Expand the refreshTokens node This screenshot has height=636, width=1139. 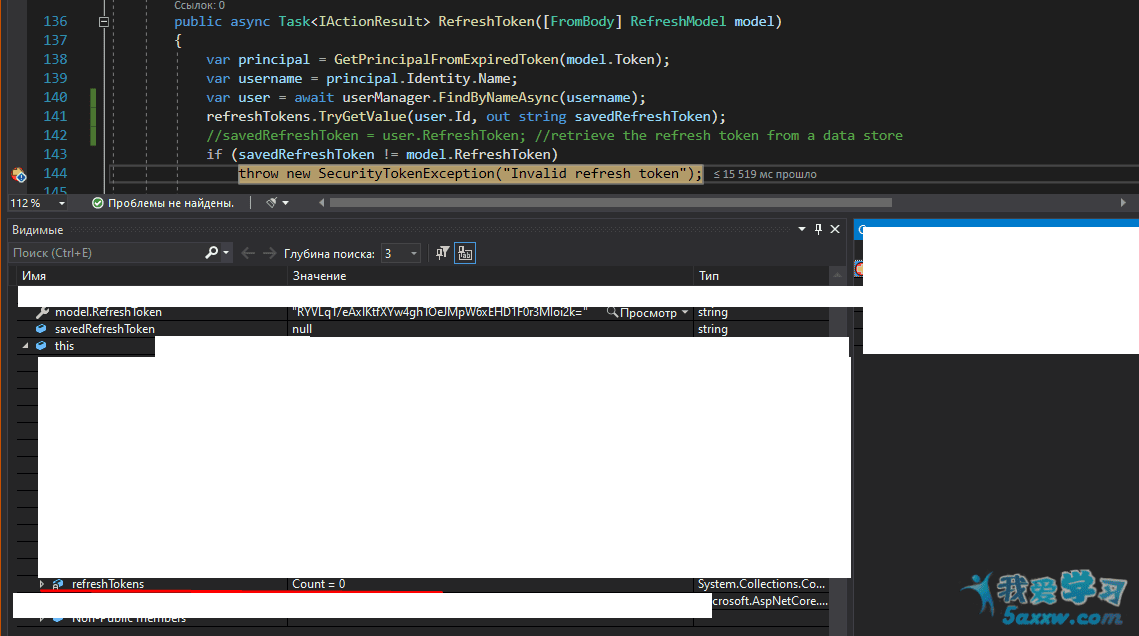(42, 584)
